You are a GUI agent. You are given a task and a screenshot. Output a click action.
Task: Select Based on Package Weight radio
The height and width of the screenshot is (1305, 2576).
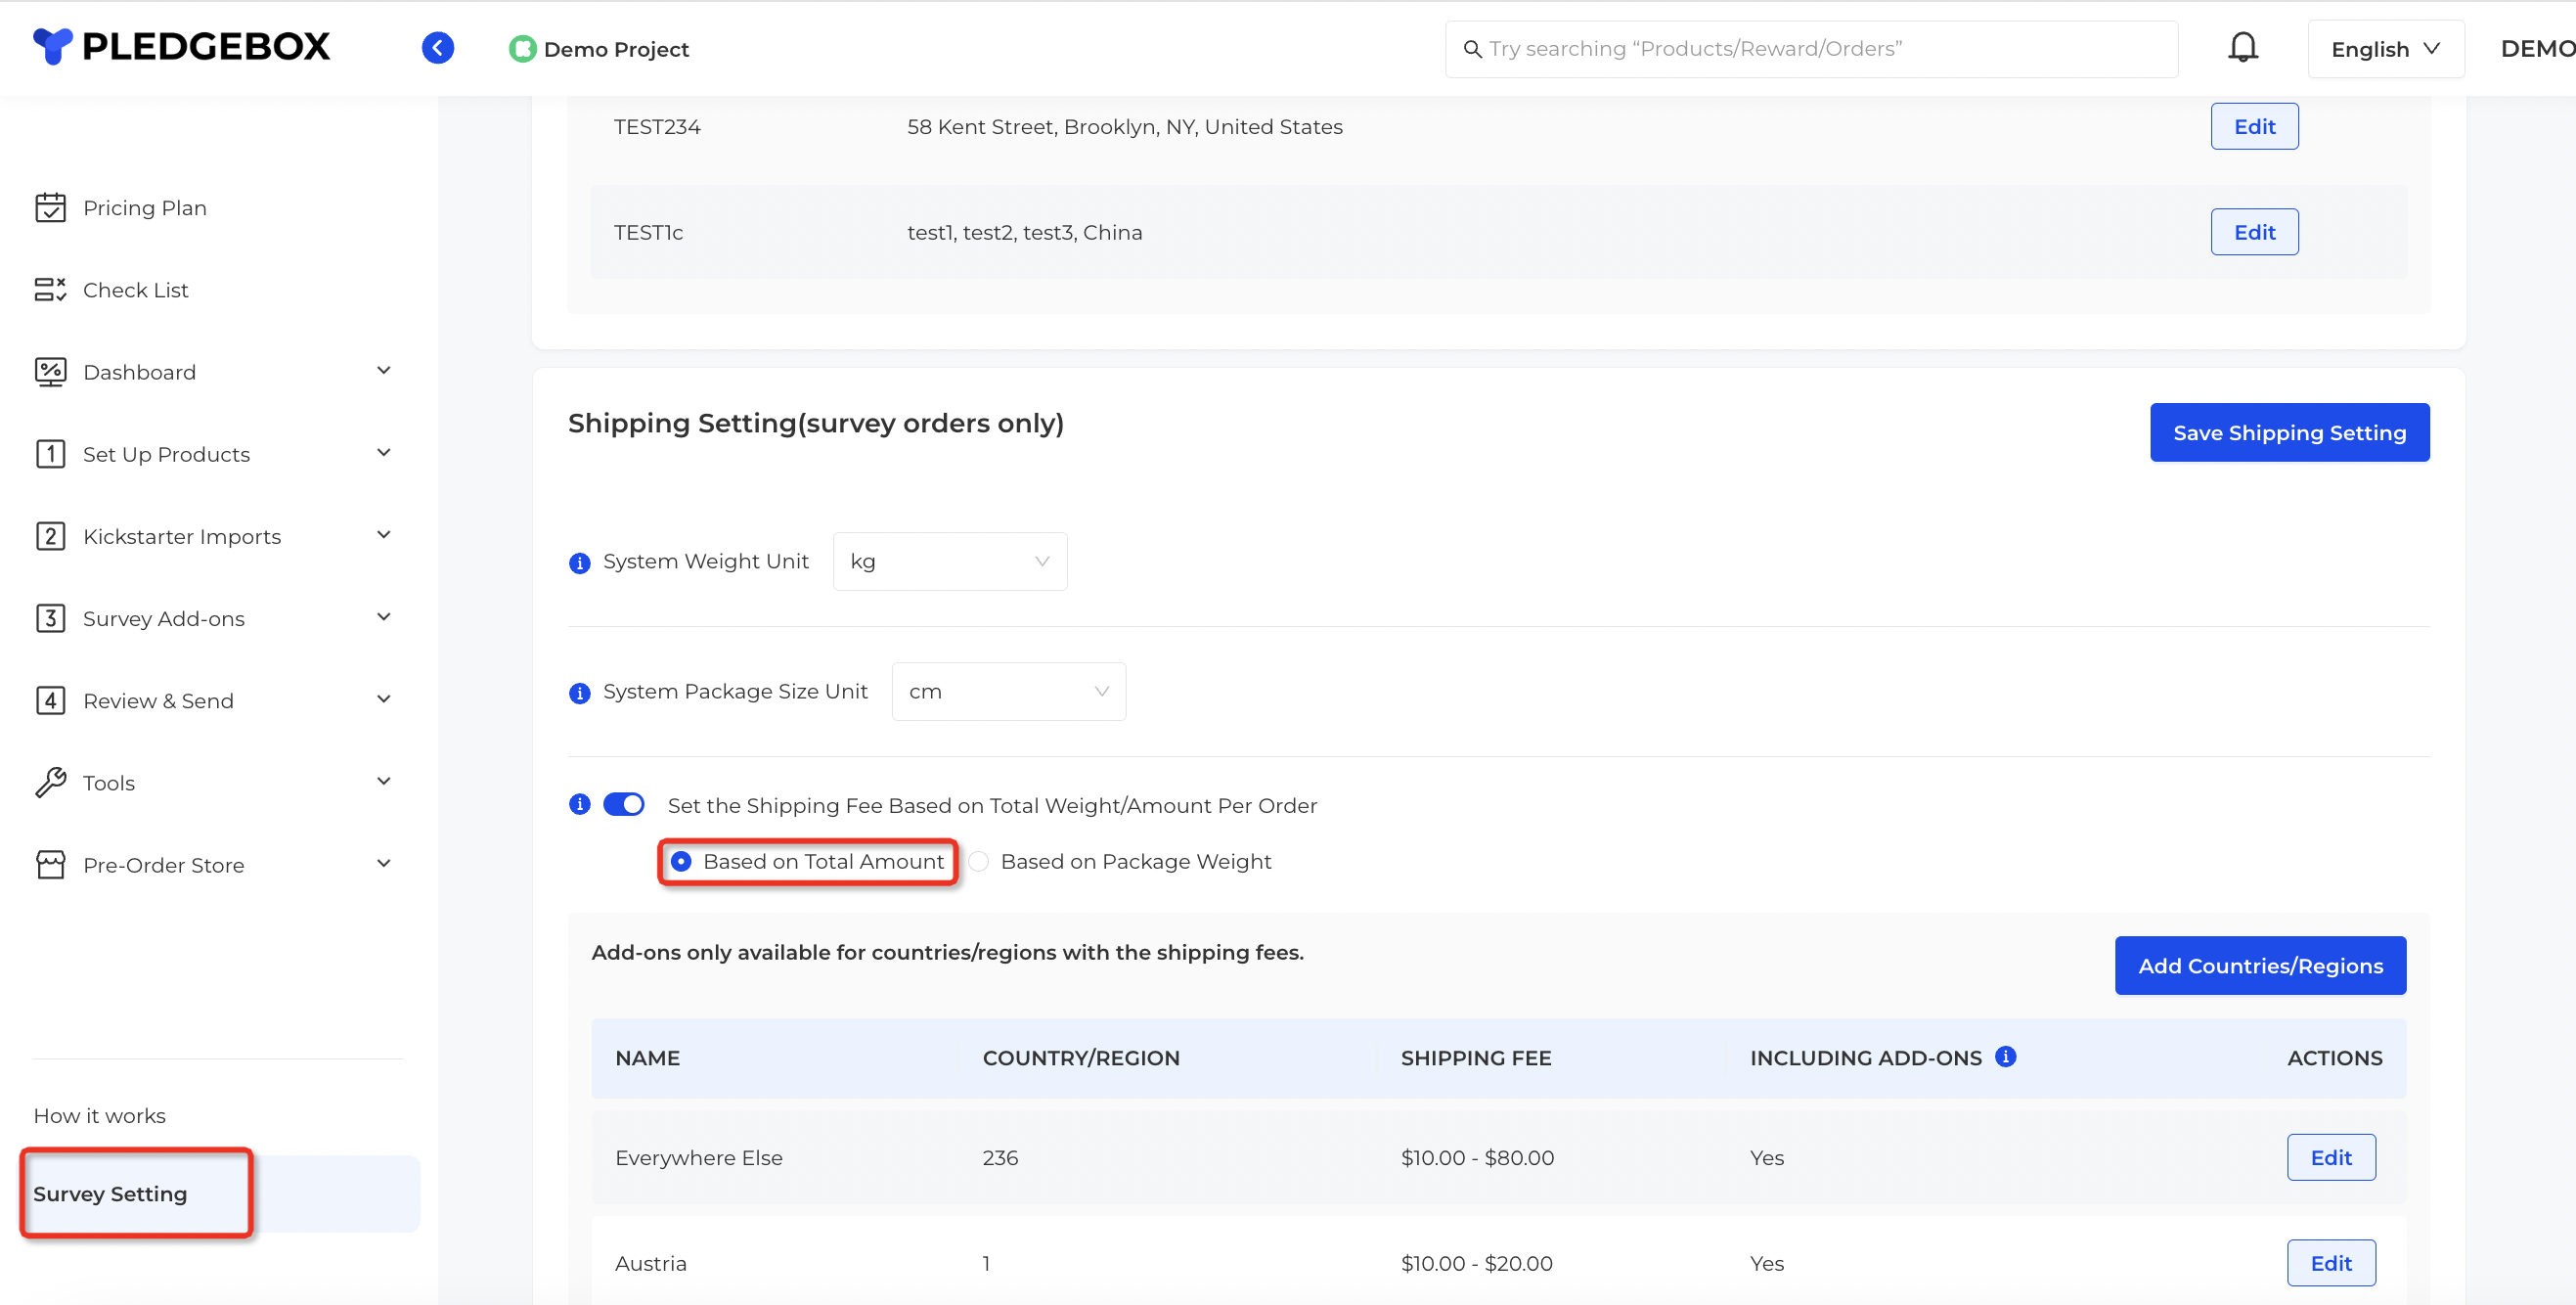point(979,861)
